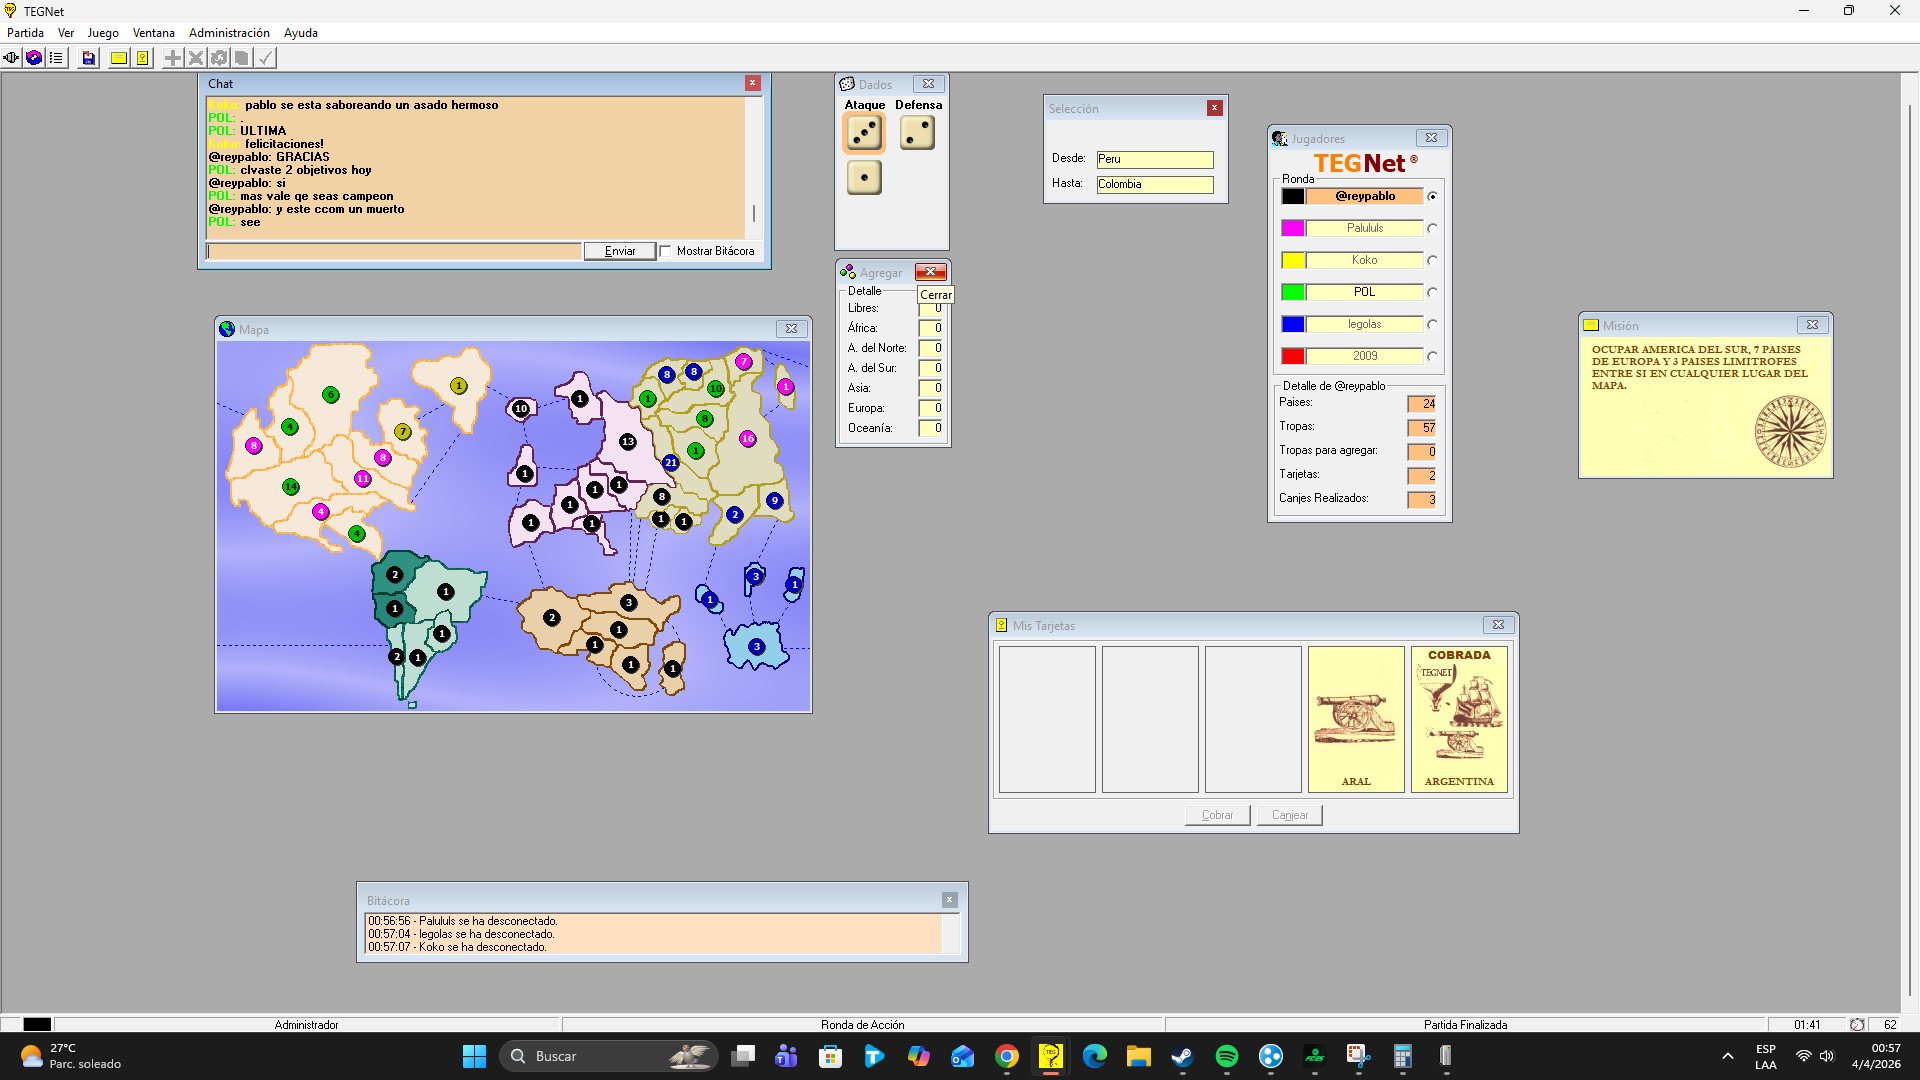Click the Canjear button under cards
Image resolution: width=1920 pixels, height=1080 pixels.
point(1289,815)
